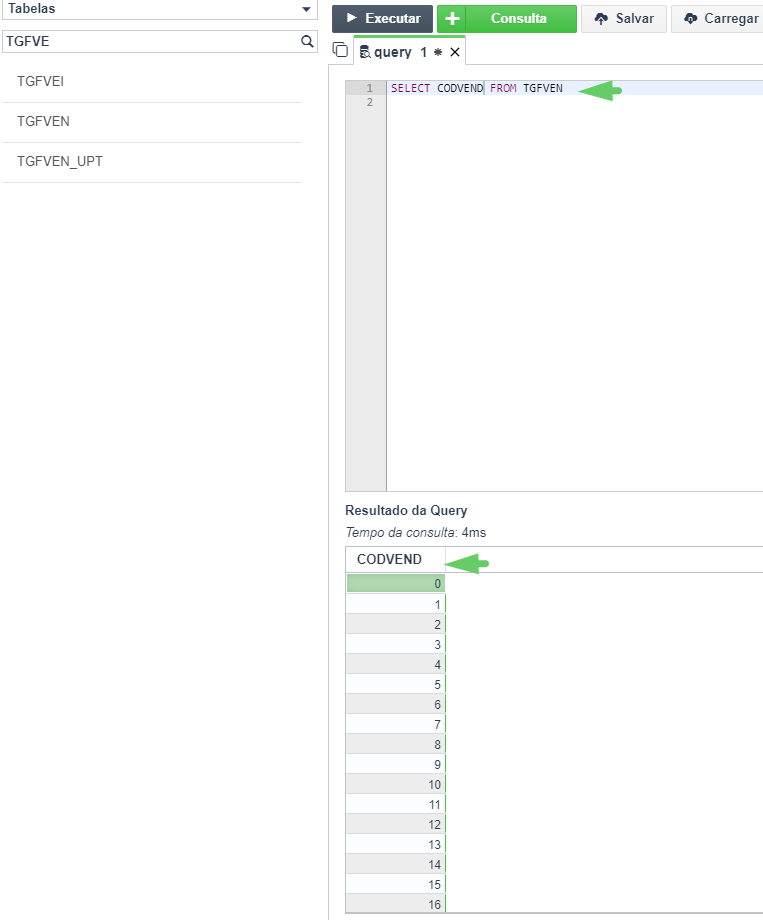This screenshot has height=920, width=763.
Task: Select result cell with value 10
Action: click(396, 784)
